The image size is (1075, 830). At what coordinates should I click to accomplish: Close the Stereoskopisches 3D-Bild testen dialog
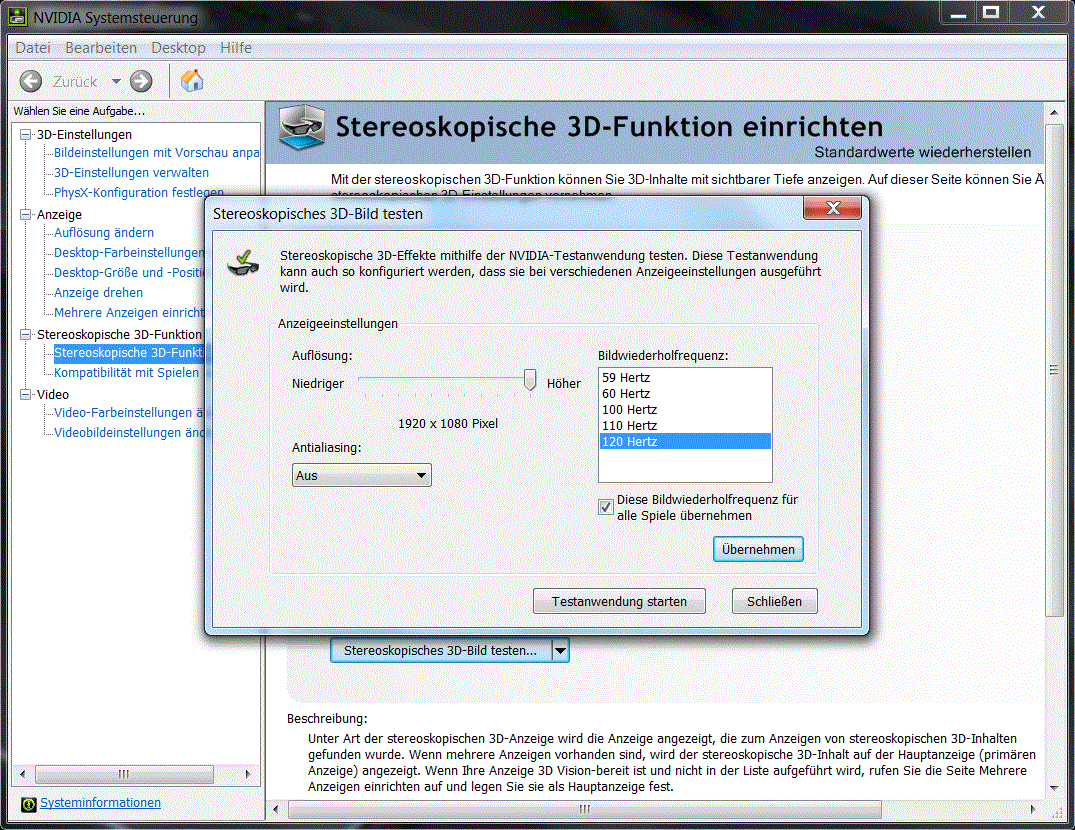tap(831, 209)
